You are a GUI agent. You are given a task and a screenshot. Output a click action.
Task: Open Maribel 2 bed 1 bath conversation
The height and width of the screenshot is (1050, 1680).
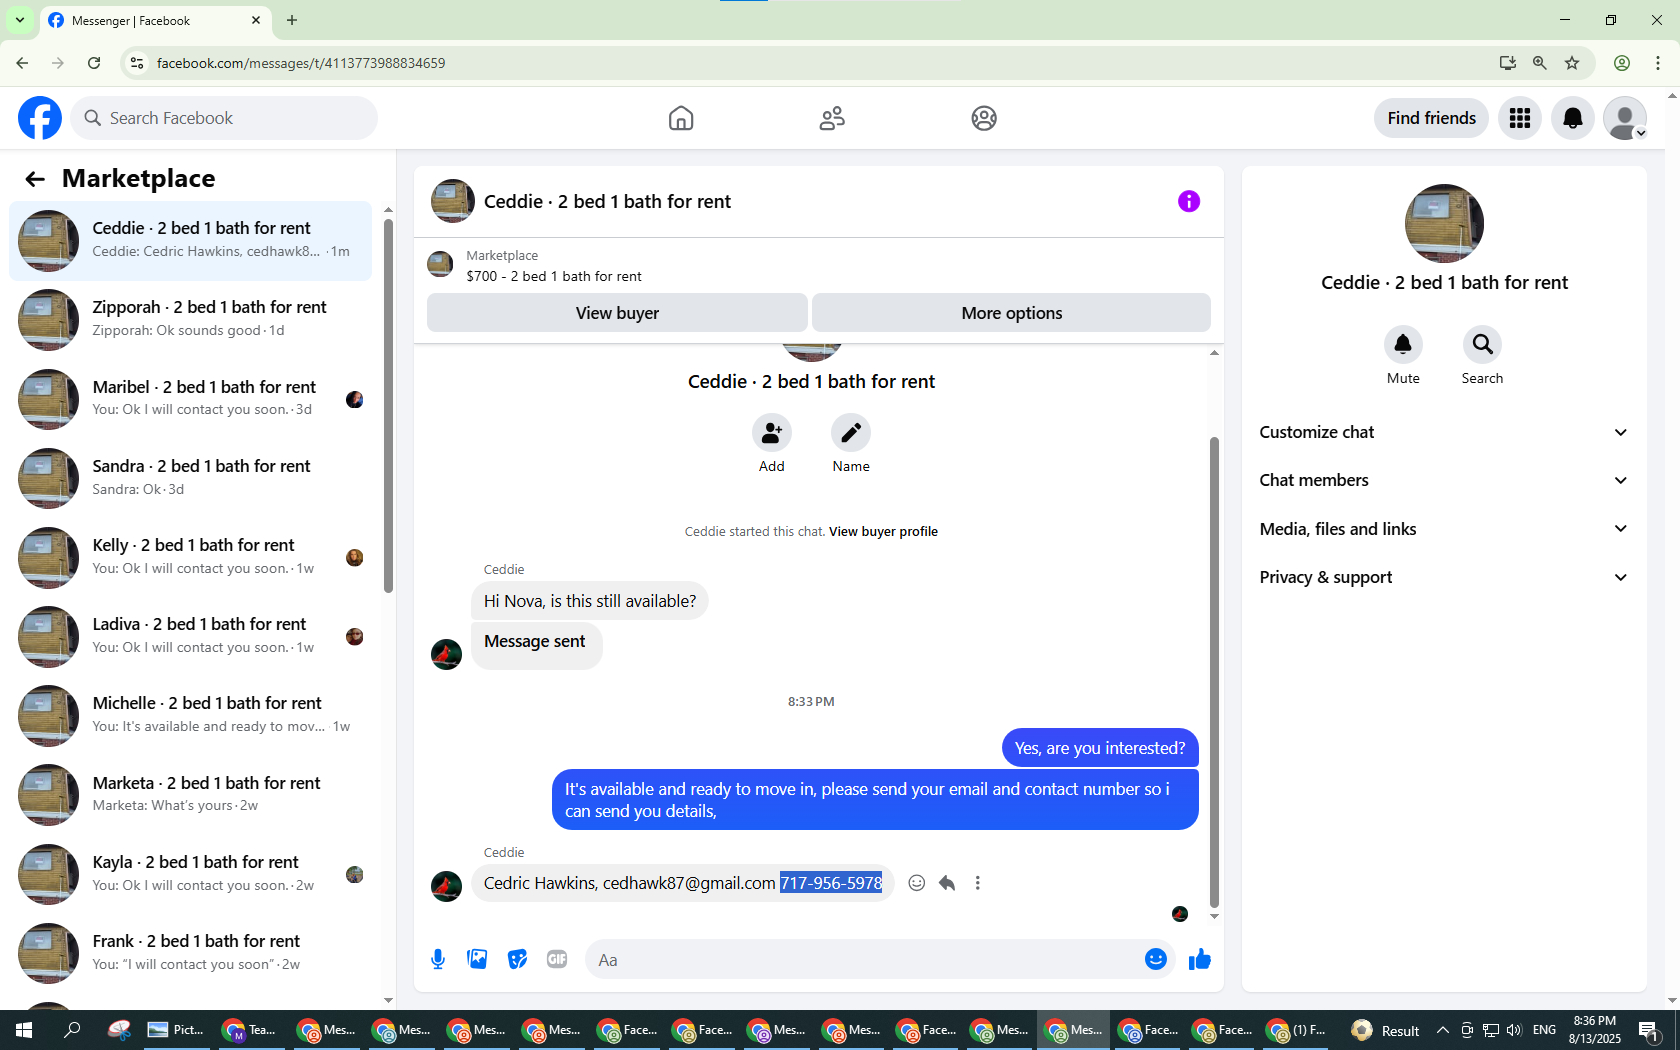pos(190,398)
